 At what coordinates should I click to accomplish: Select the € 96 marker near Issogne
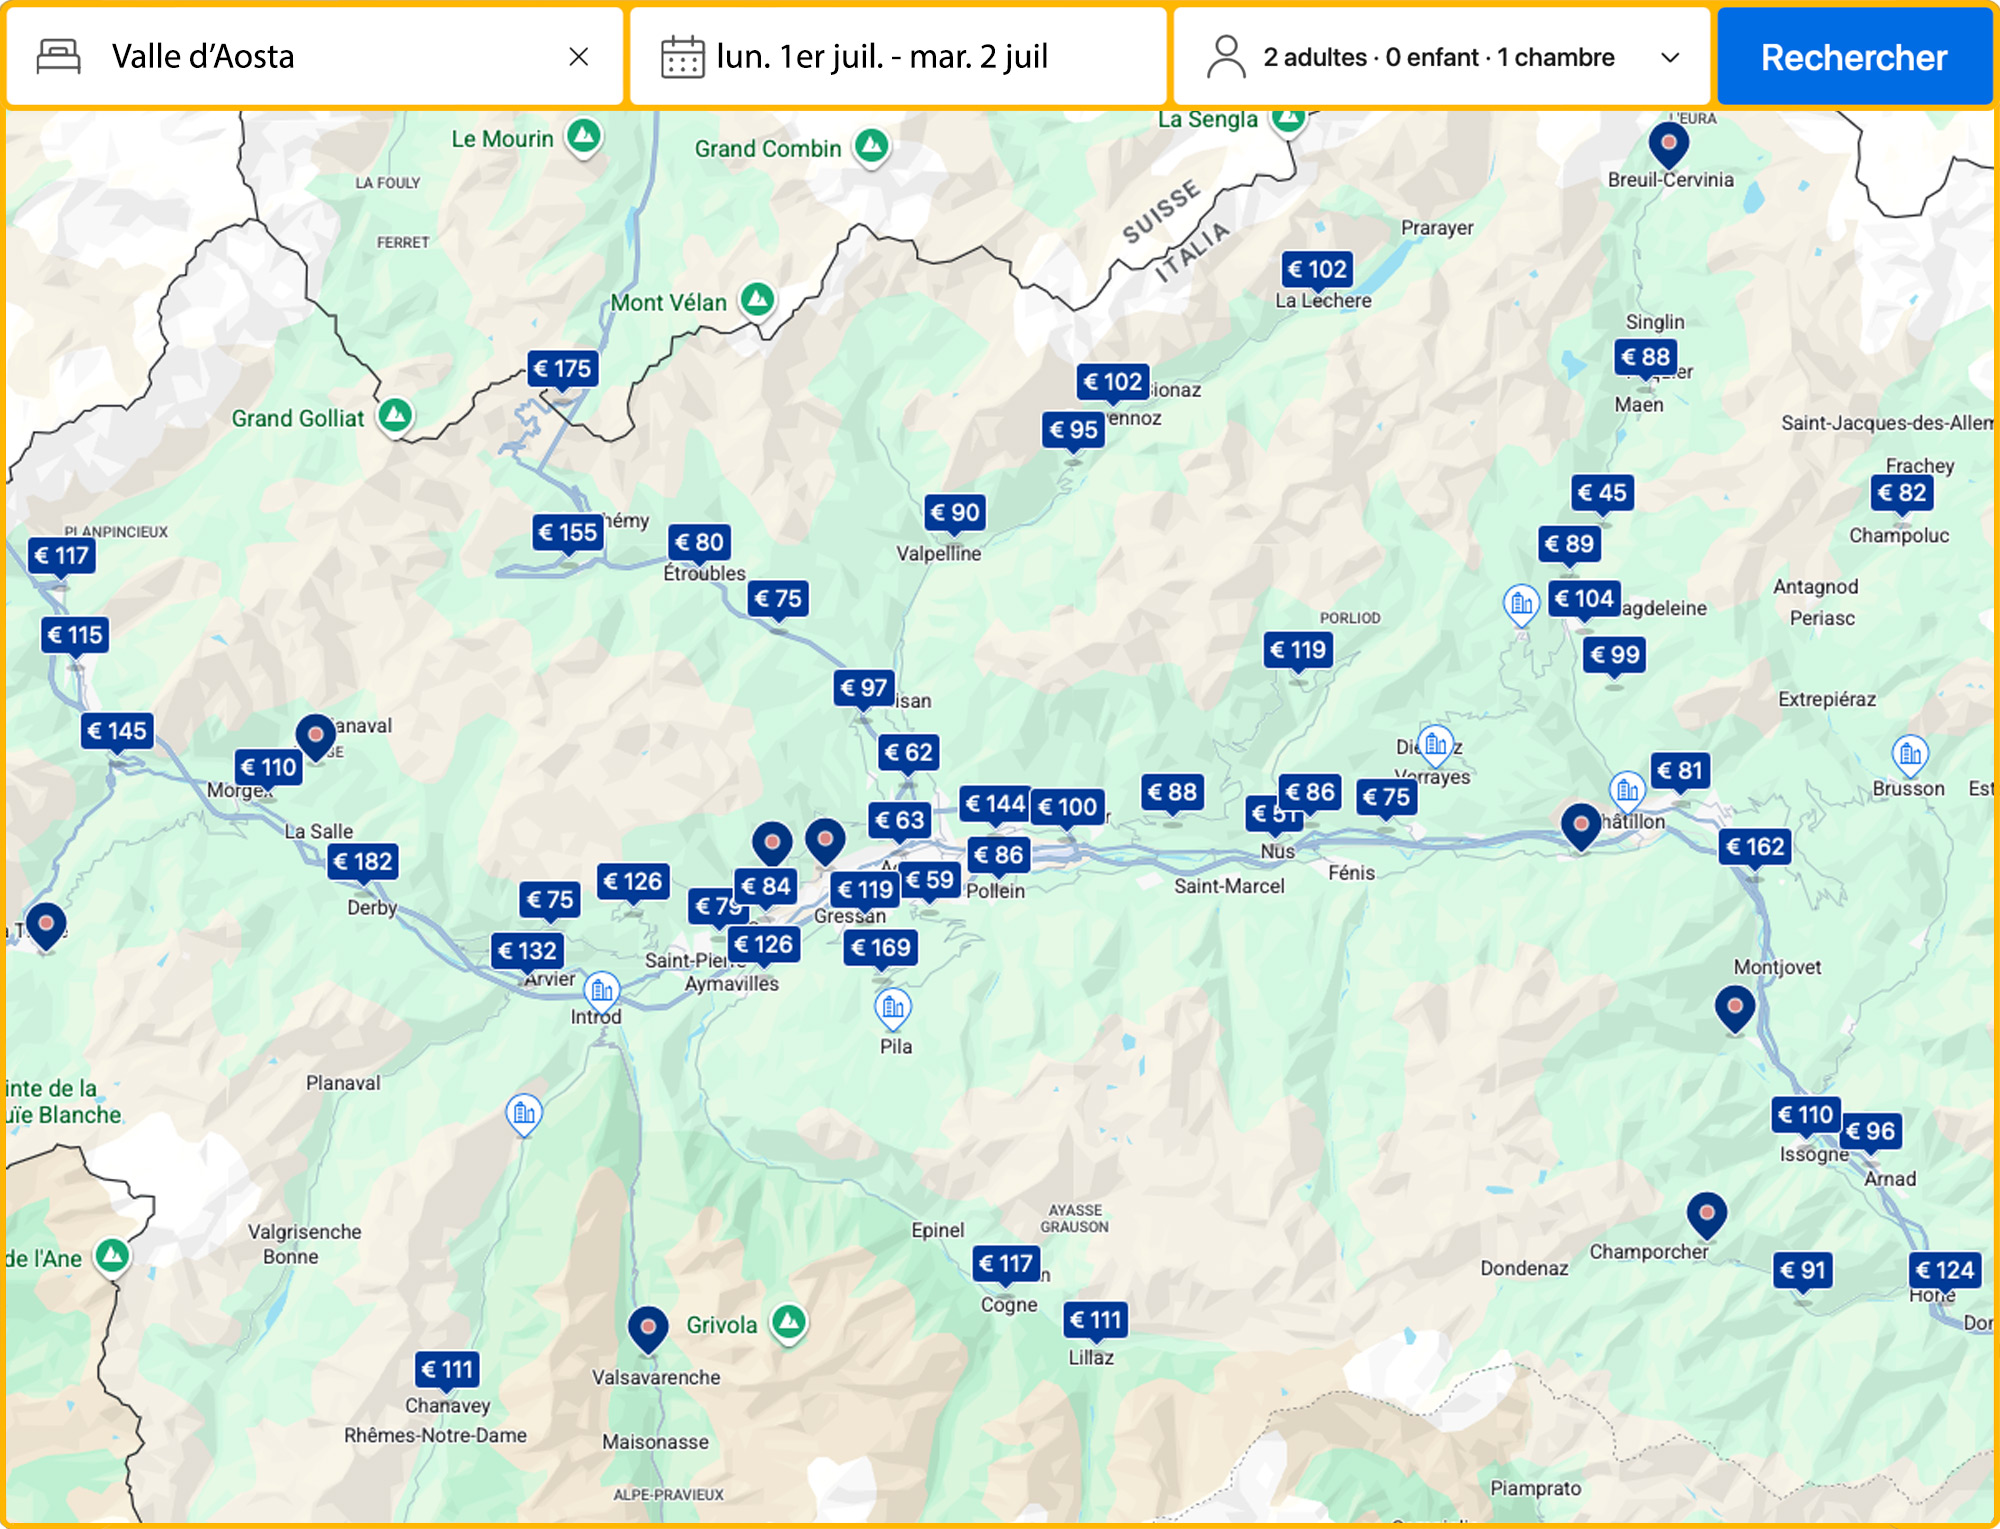1871,1131
